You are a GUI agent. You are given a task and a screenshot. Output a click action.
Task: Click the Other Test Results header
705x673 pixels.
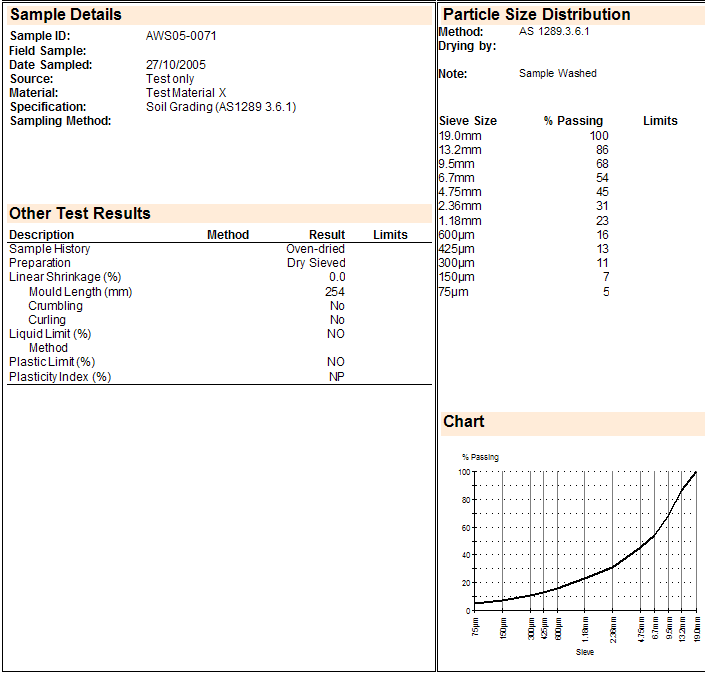pos(80,213)
